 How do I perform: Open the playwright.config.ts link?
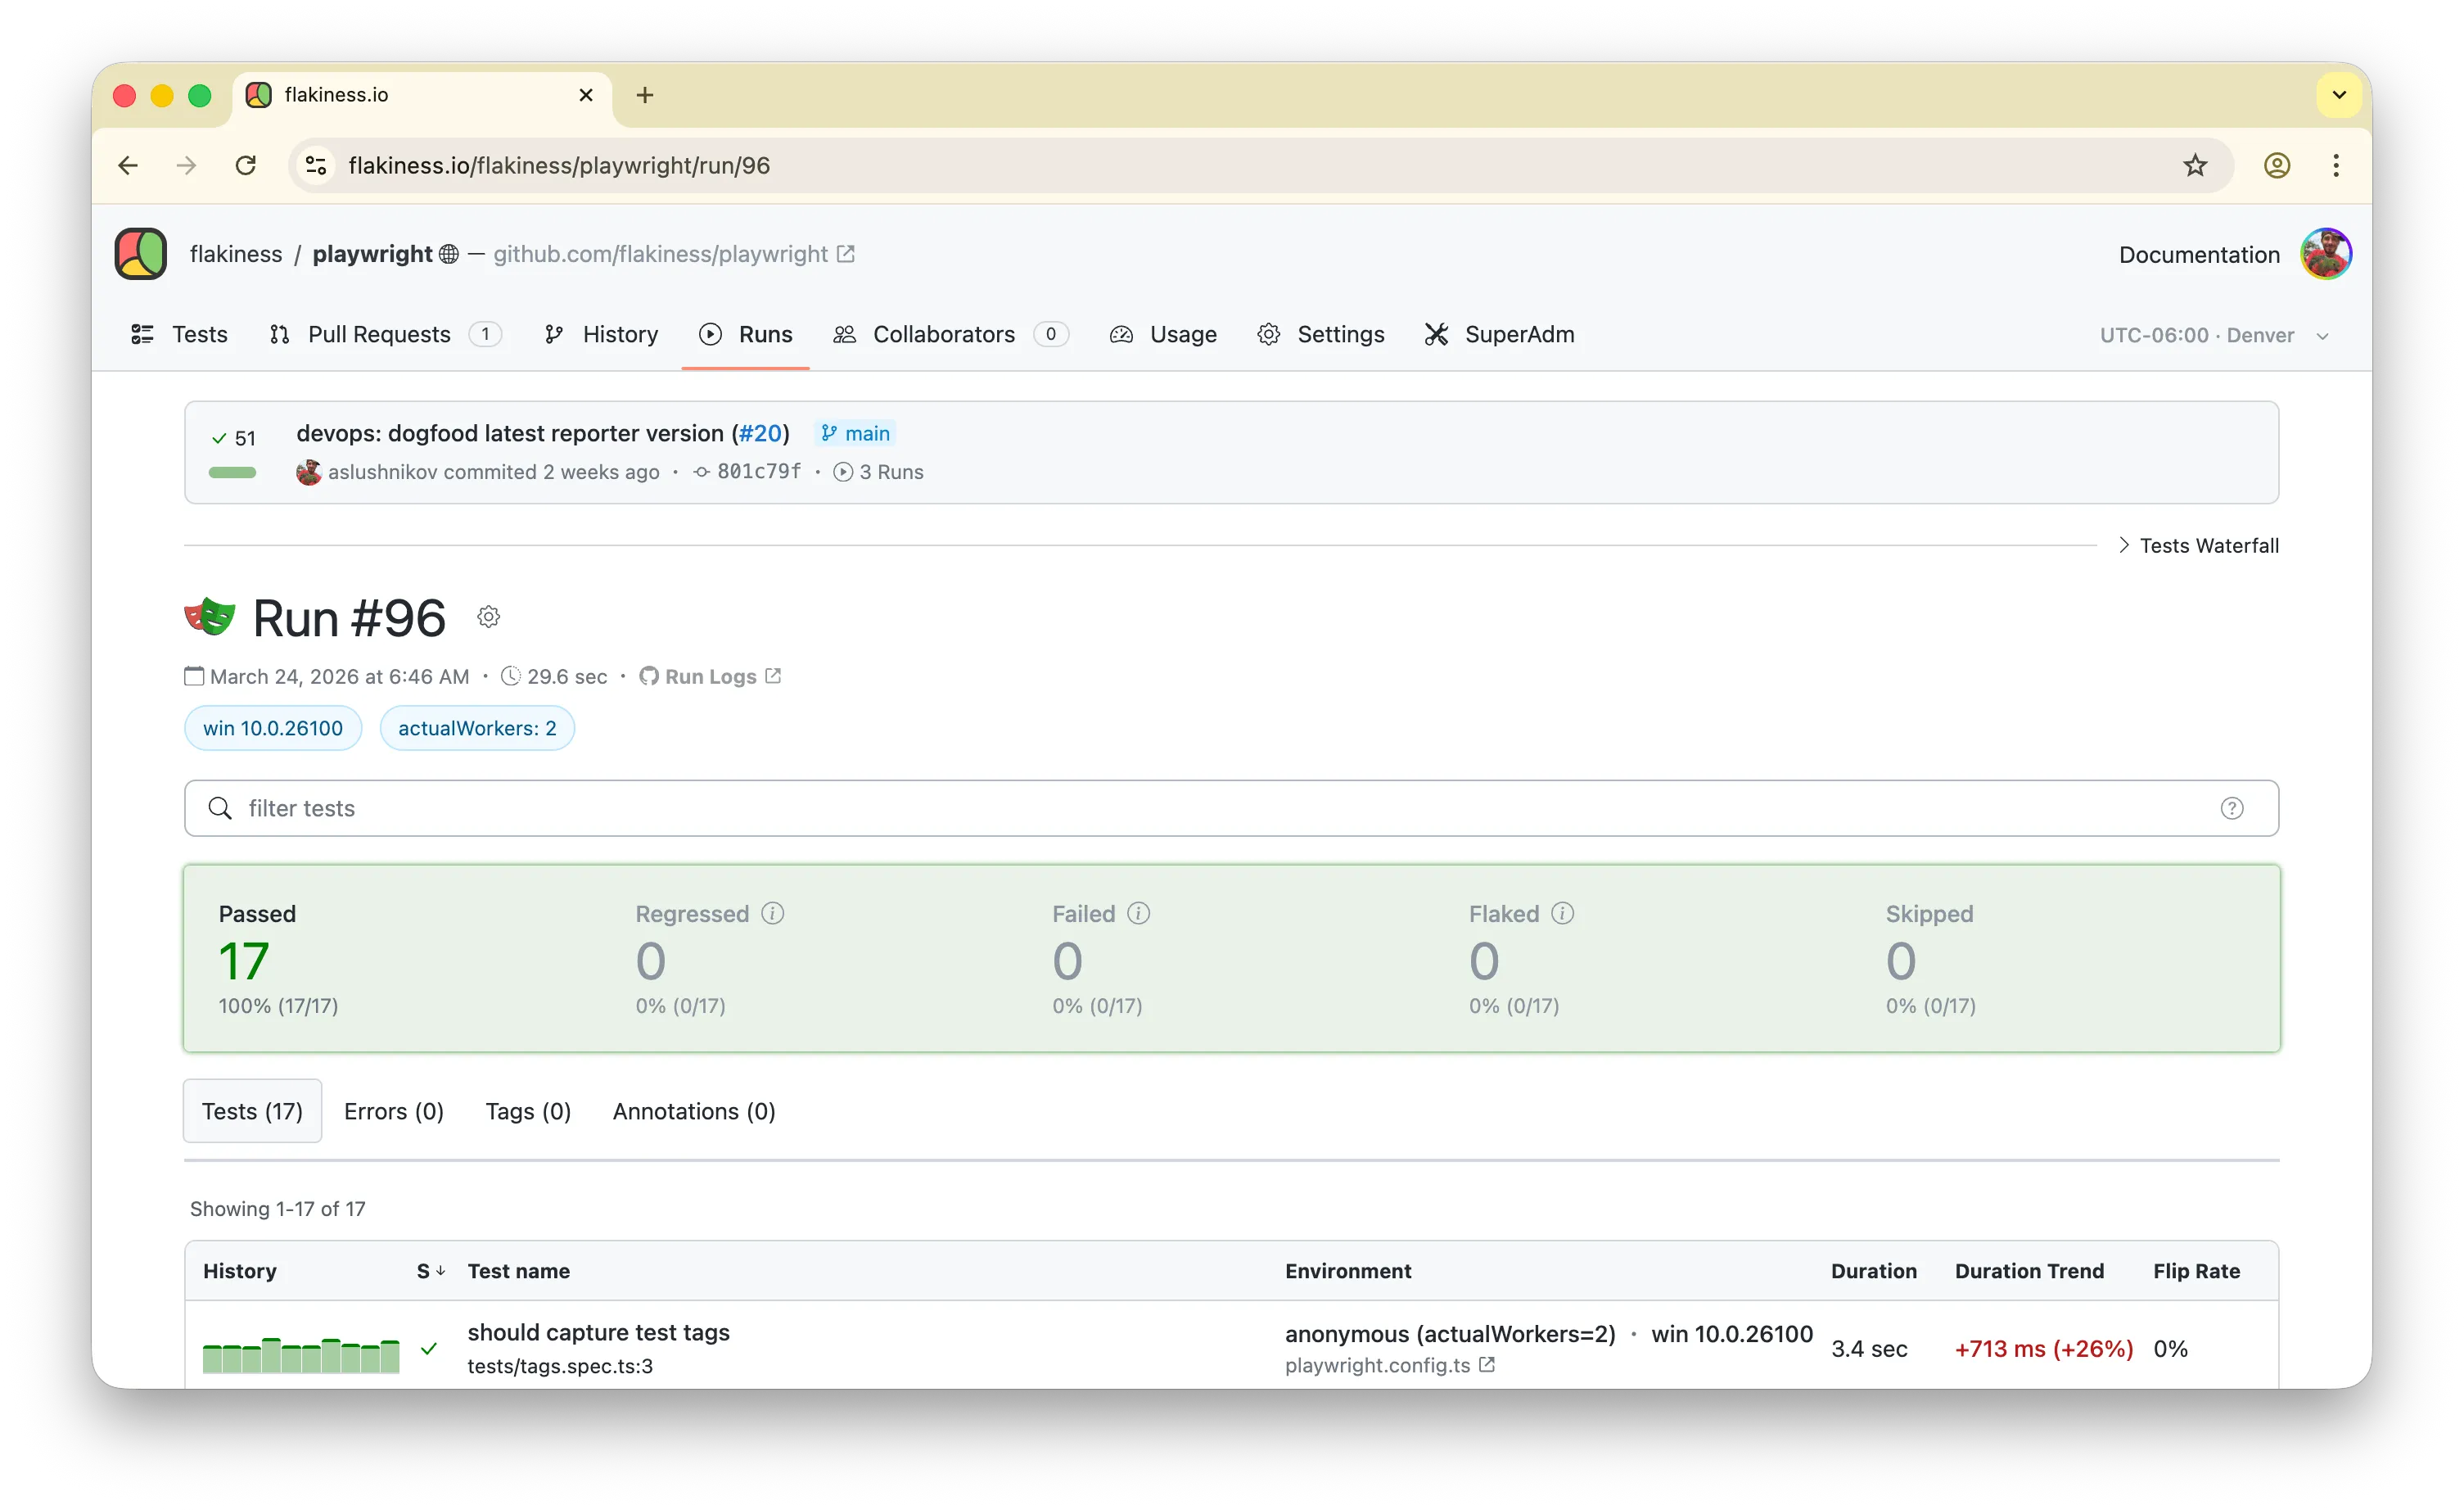pyautogui.click(x=1378, y=1365)
